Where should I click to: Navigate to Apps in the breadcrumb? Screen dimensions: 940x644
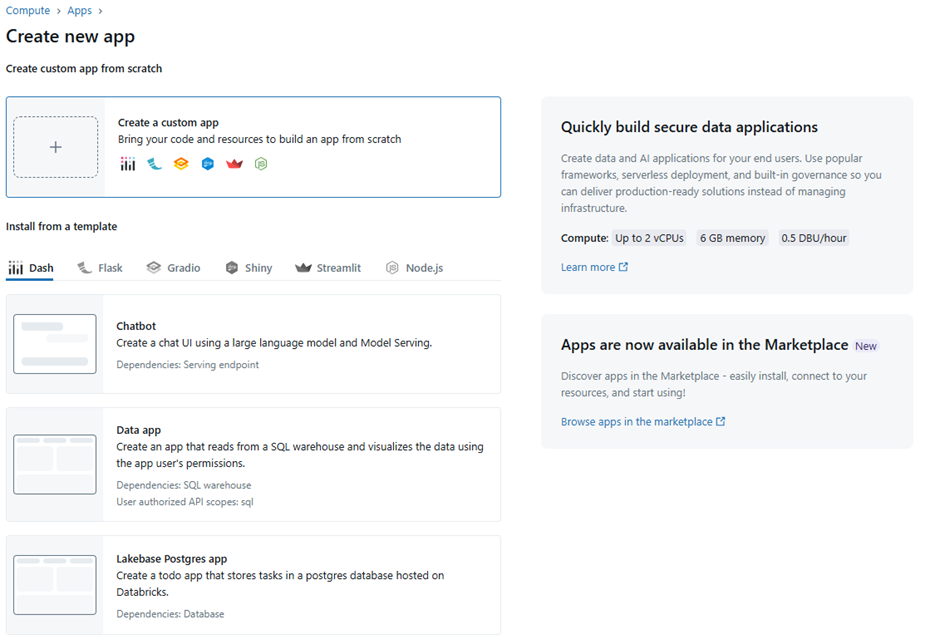(79, 11)
